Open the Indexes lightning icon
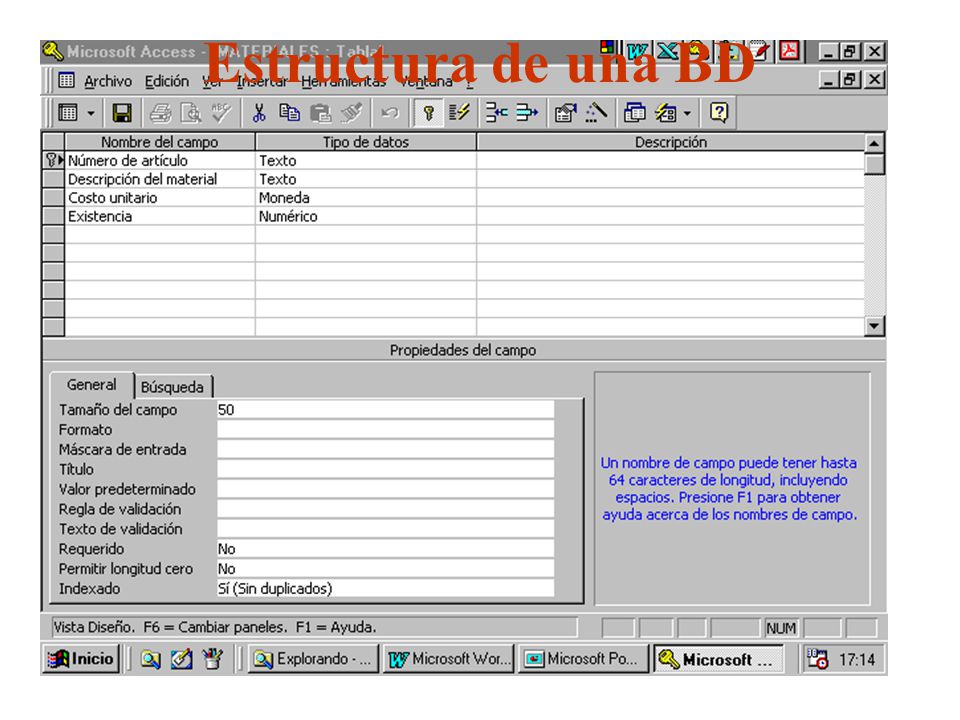The height and width of the screenshot is (720, 960). tap(459, 113)
